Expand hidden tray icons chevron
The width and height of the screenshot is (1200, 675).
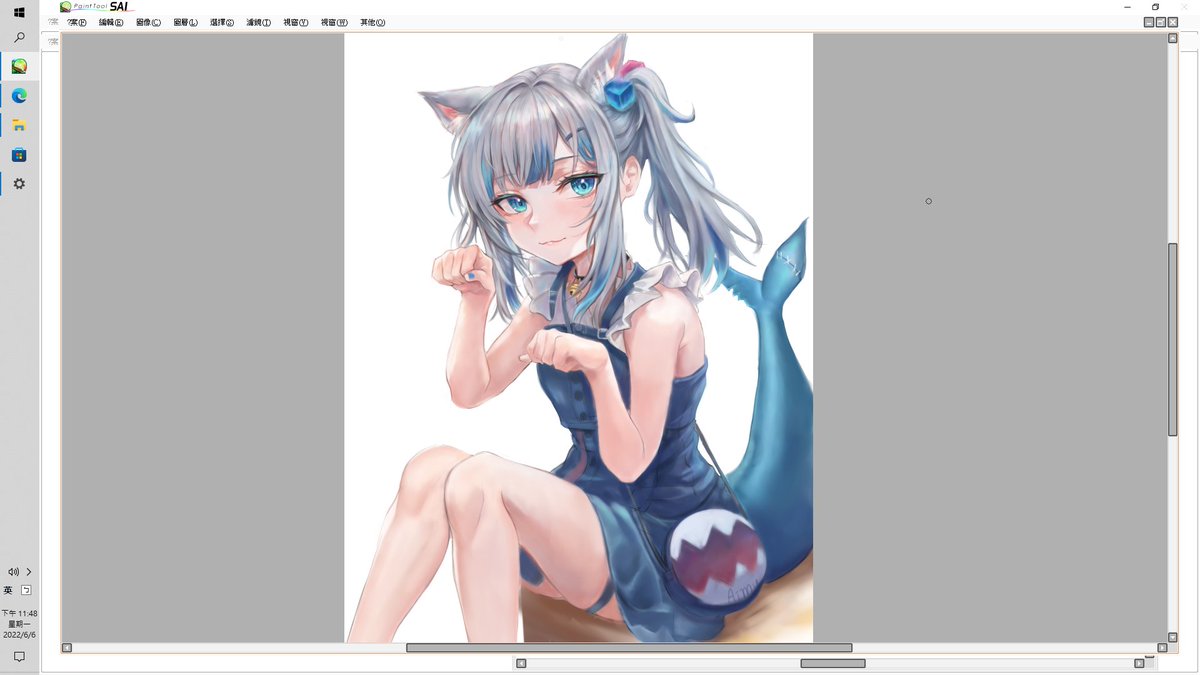pos(29,572)
